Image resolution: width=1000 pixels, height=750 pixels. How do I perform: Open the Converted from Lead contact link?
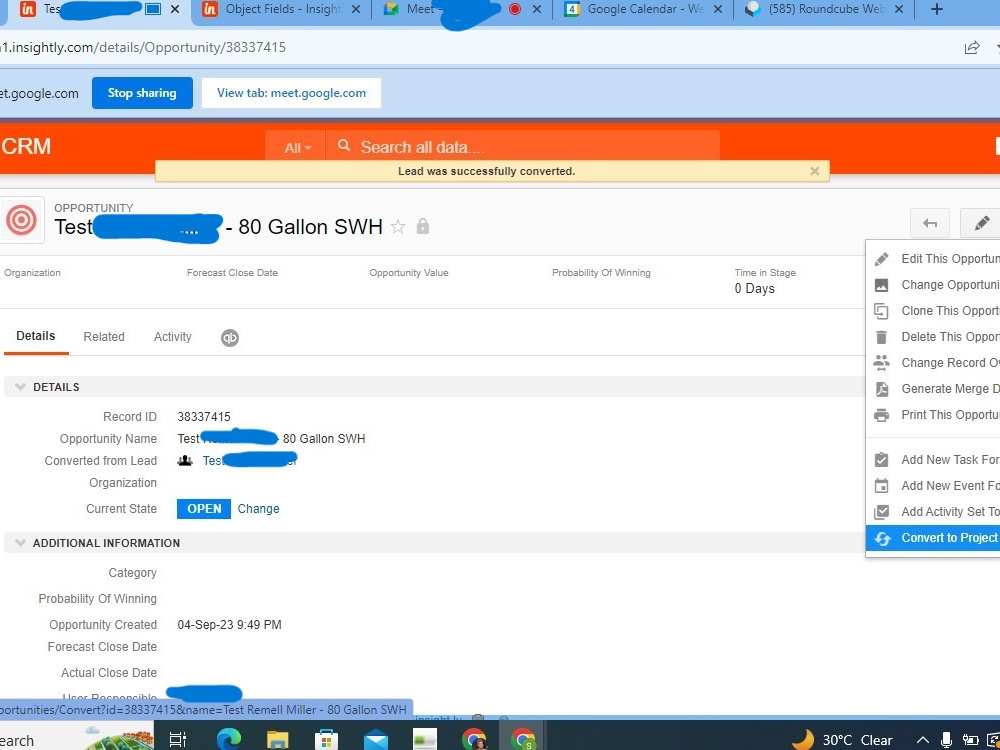(x=250, y=460)
